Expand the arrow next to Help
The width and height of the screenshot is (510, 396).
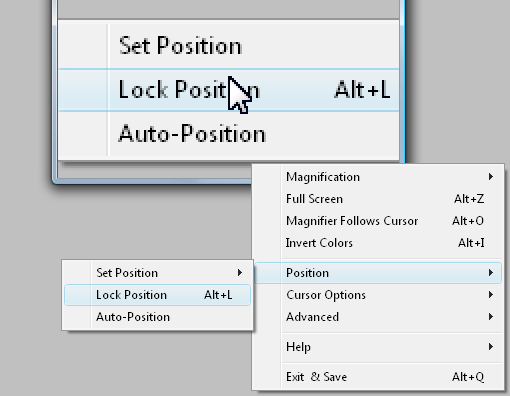(491, 347)
